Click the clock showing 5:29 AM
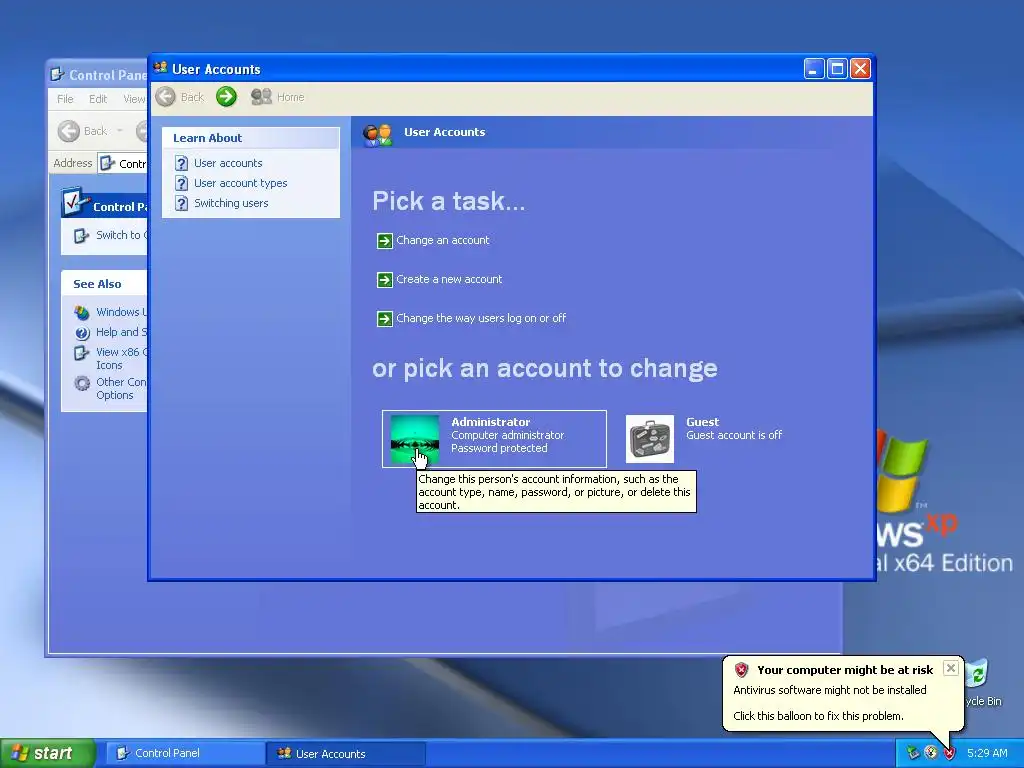This screenshot has height=768, width=1024. [x=987, y=754]
